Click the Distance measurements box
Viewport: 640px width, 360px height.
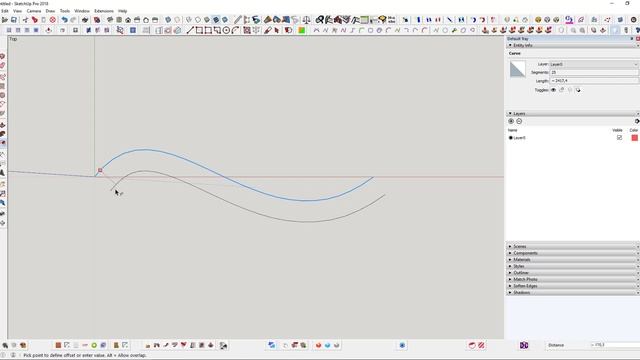tap(615, 345)
